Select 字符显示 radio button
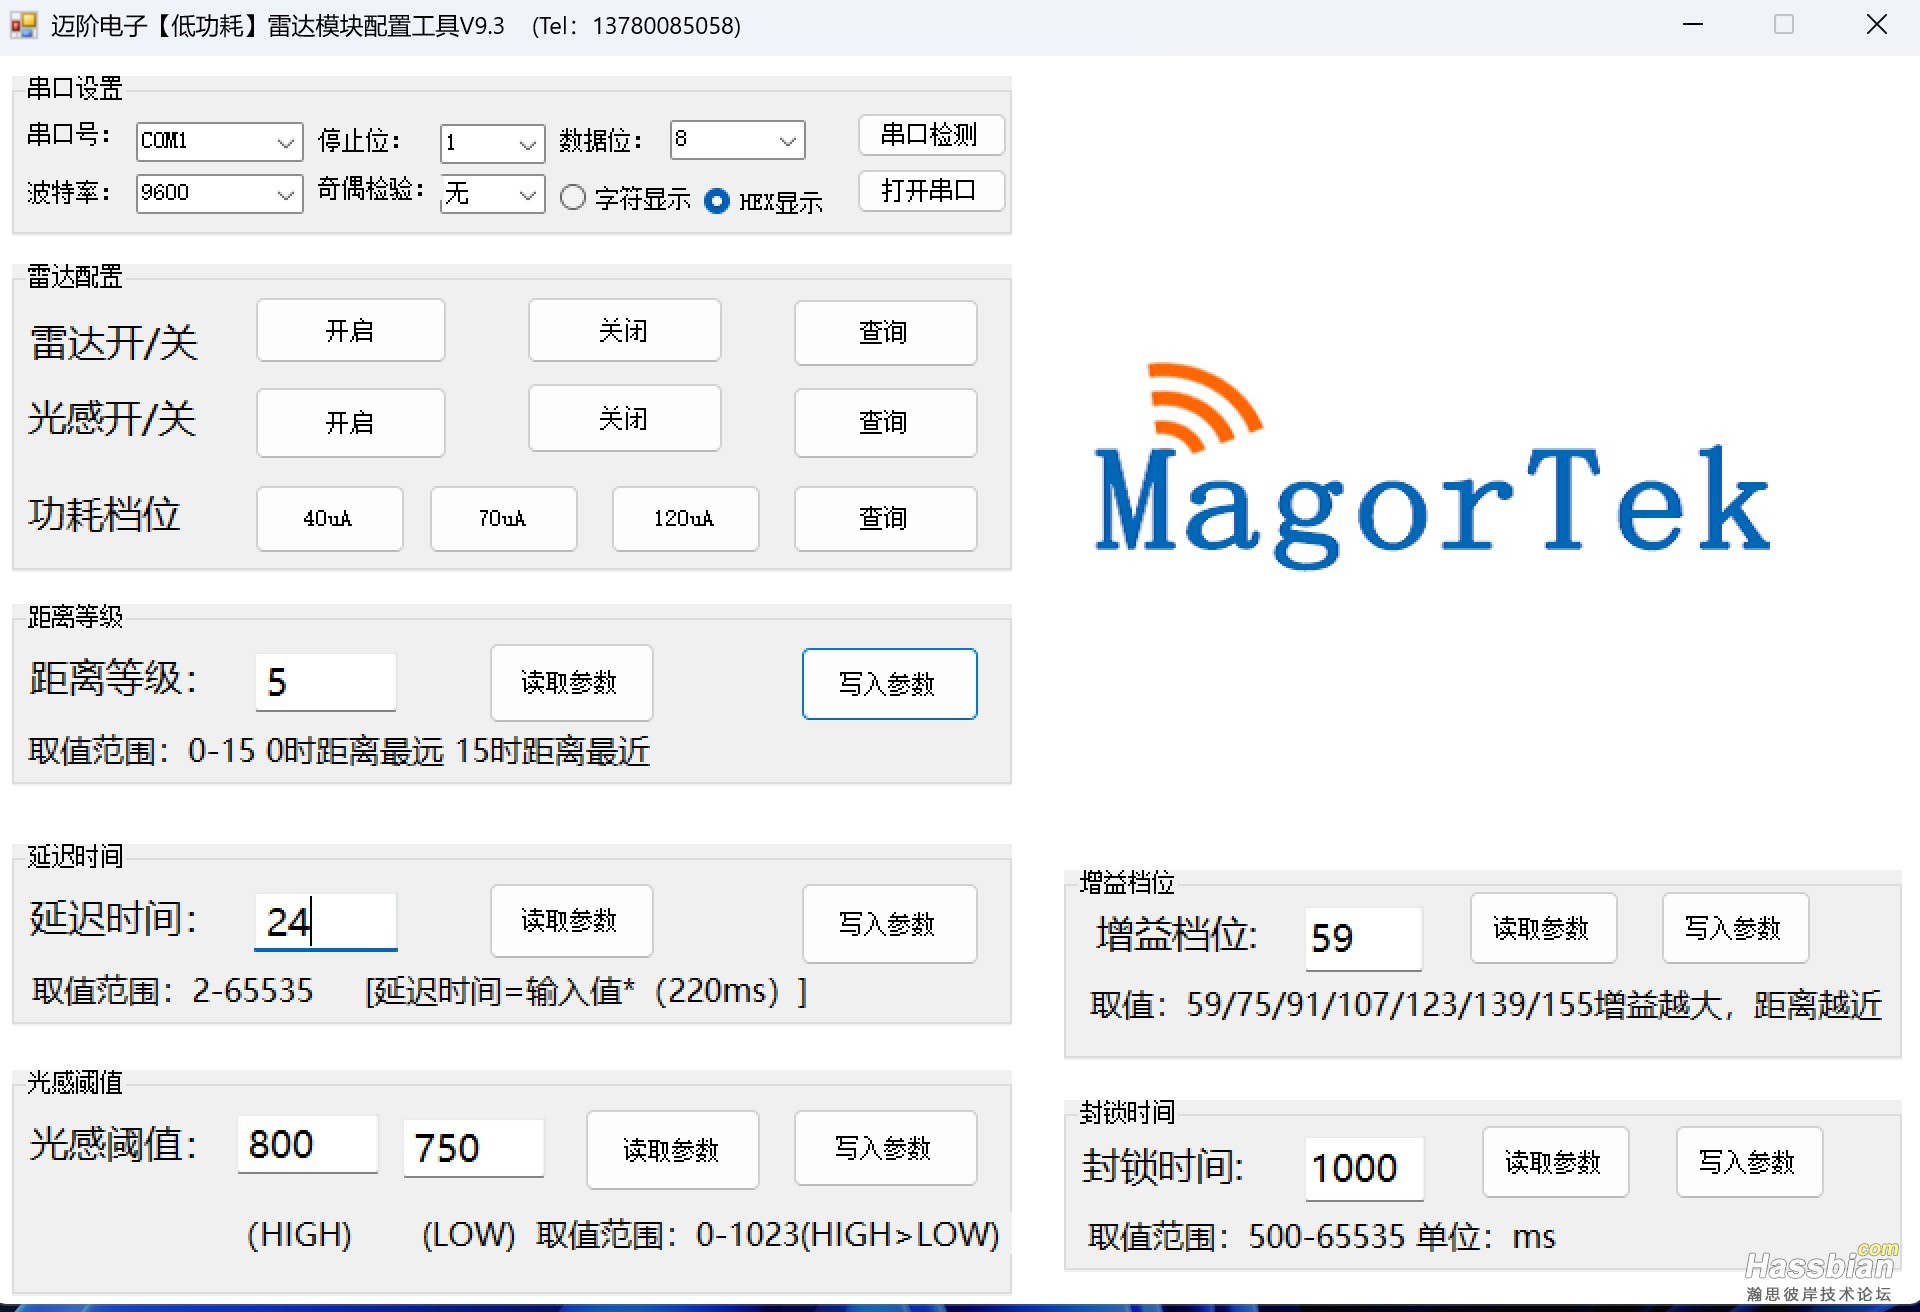Image resolution: width=1920 pixels, height=1312 pixels. point(573,198)
